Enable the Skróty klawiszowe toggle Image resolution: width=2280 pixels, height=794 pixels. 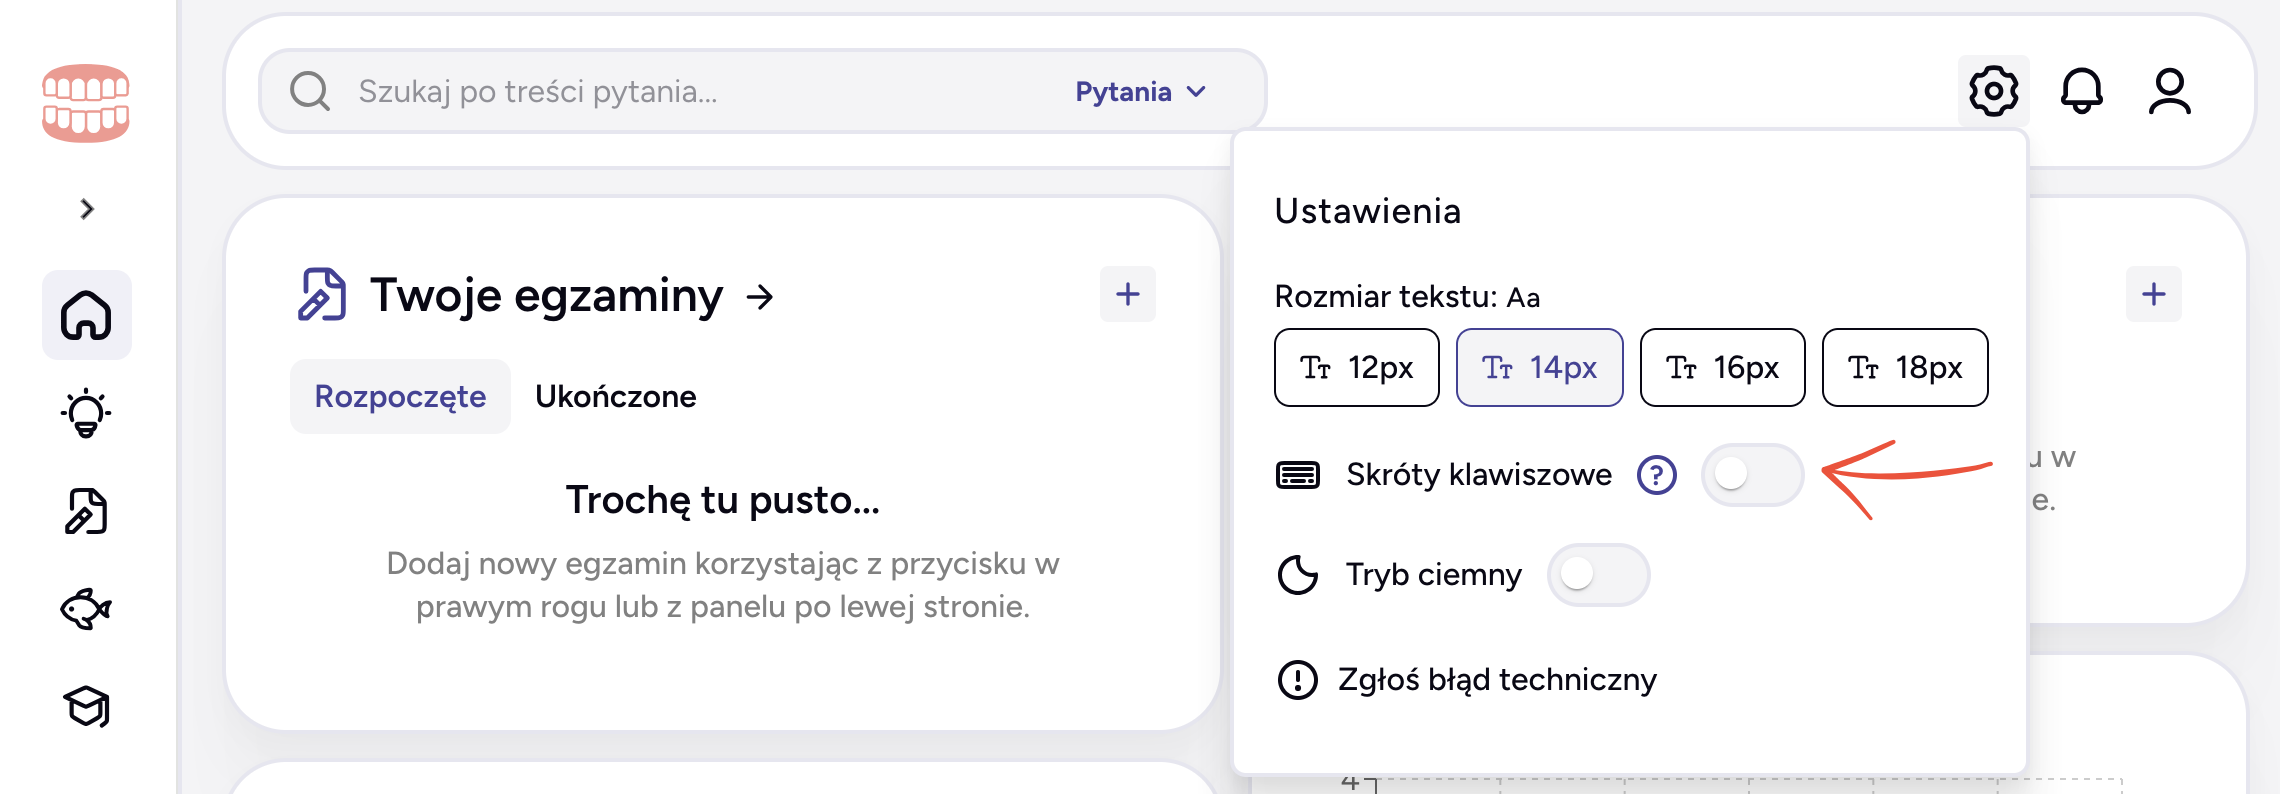pyautogui.click(x=1752, y=475)
